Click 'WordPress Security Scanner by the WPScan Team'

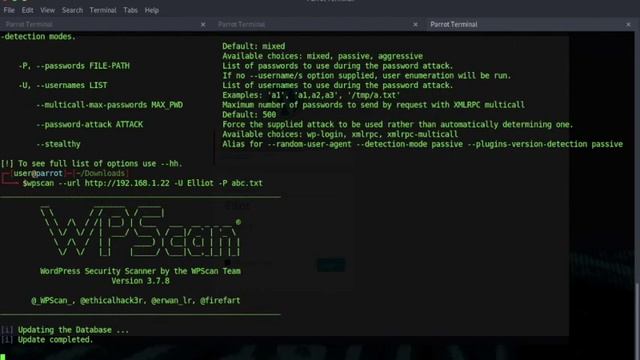(140, 271)
